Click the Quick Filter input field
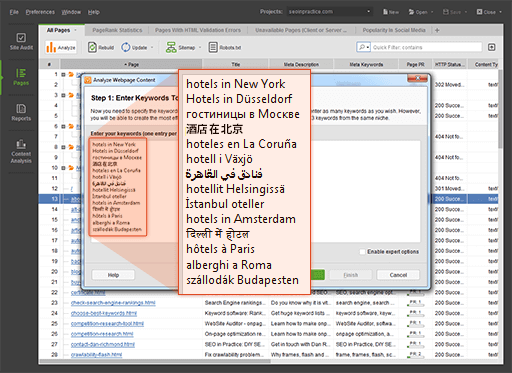 (x=427, y=47)
